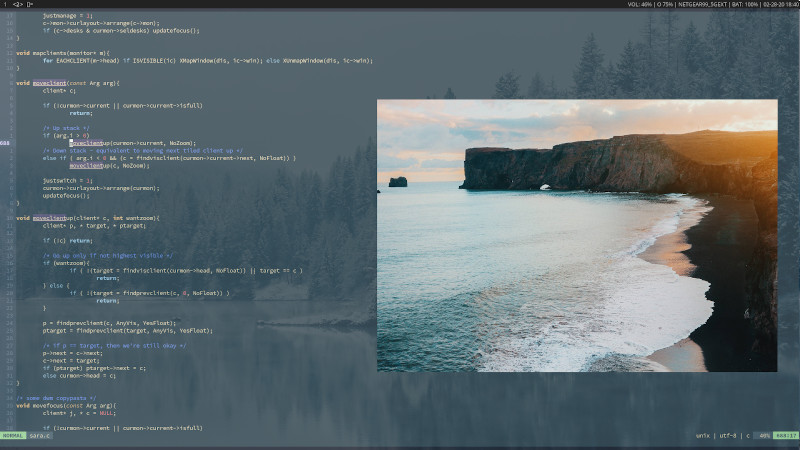Click the 'c' filetype indicator in statusline
This screenshot has height=450, width=800.
click(748, 435)
